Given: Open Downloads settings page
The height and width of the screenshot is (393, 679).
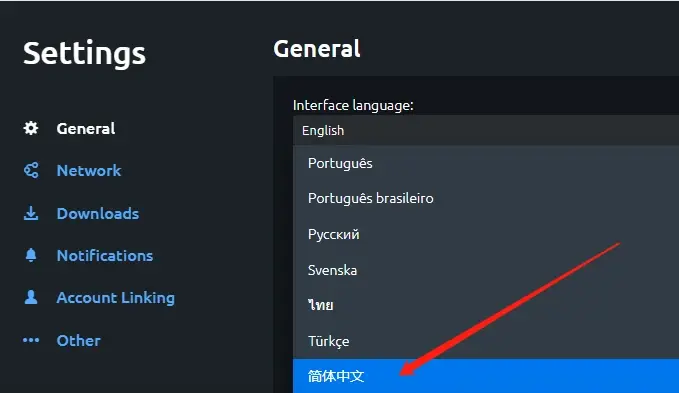Looking at the screenshot, I should point(98,213).
